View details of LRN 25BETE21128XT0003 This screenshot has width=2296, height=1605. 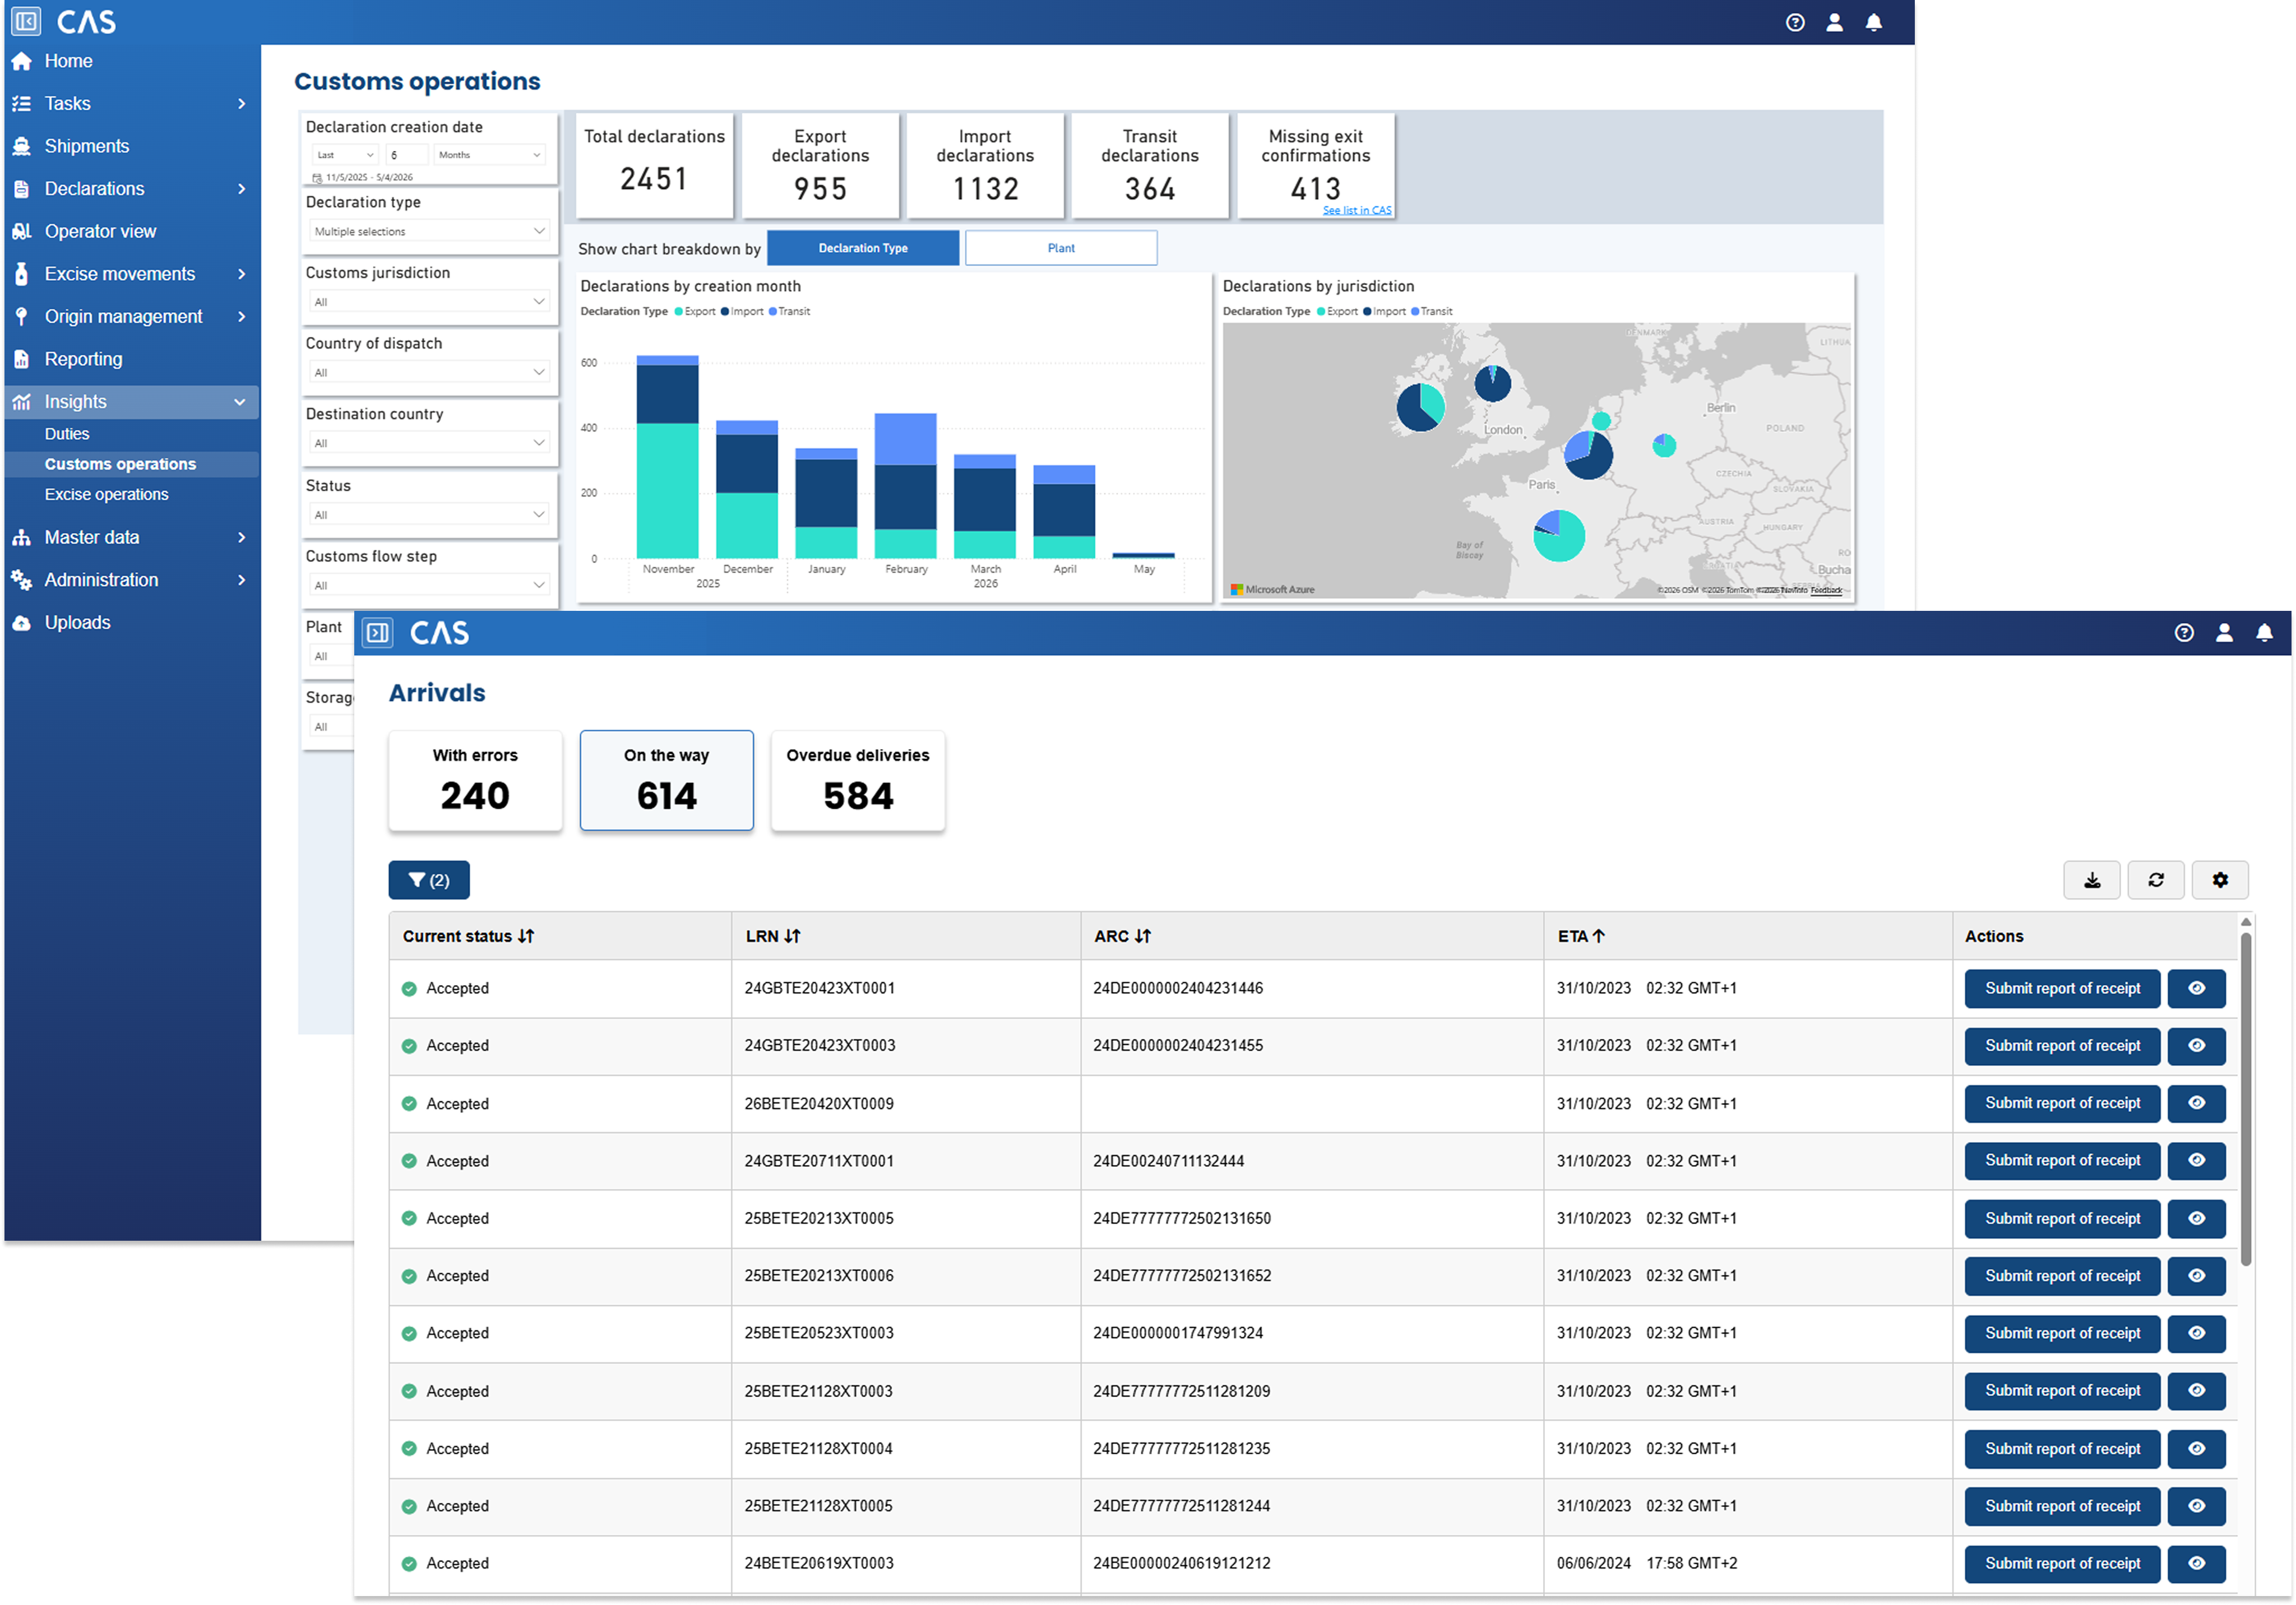pos(2196,1391)
